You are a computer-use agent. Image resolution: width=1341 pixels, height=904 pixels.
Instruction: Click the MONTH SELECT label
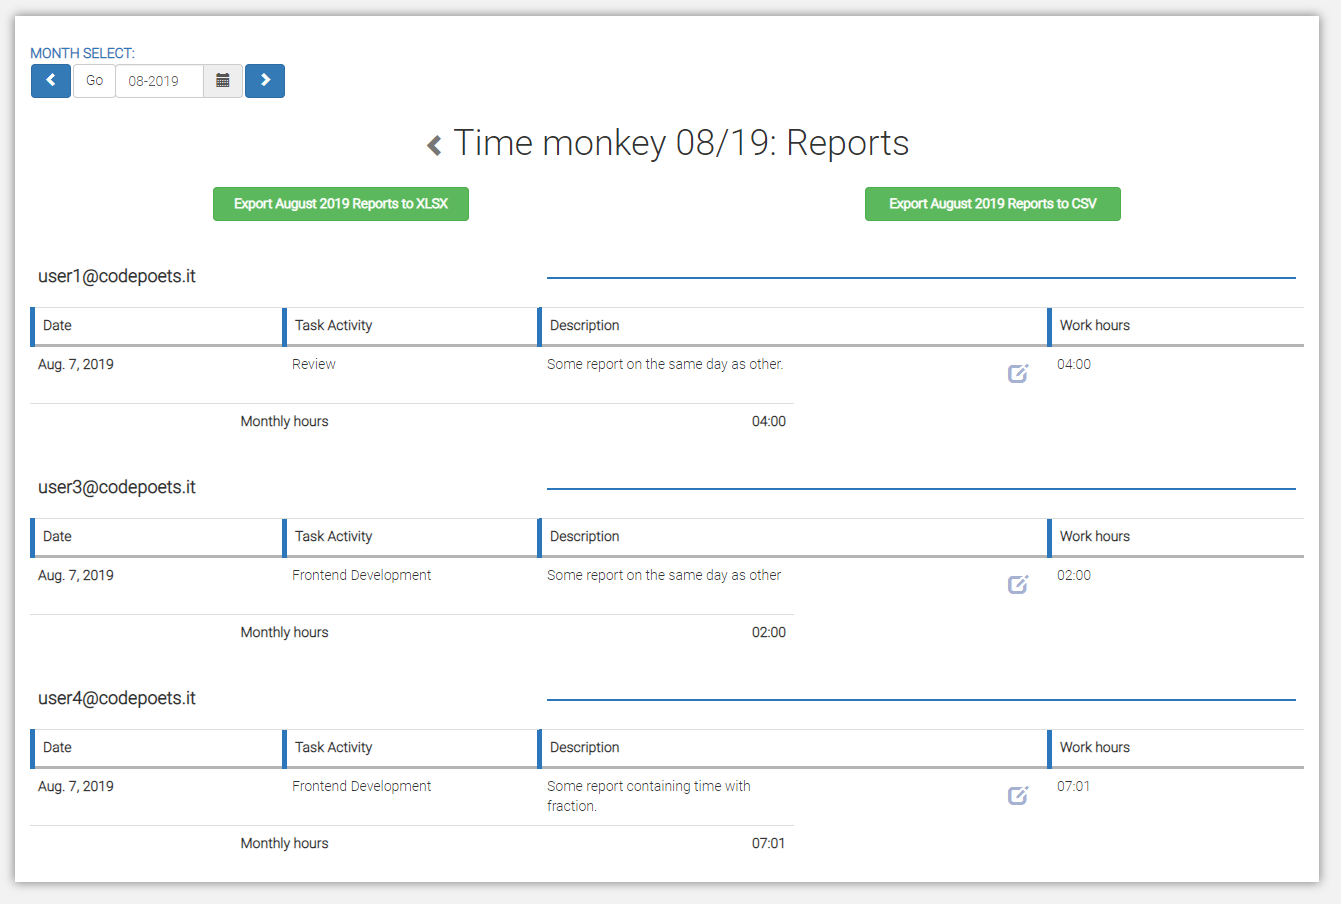[x=82, y=53]
